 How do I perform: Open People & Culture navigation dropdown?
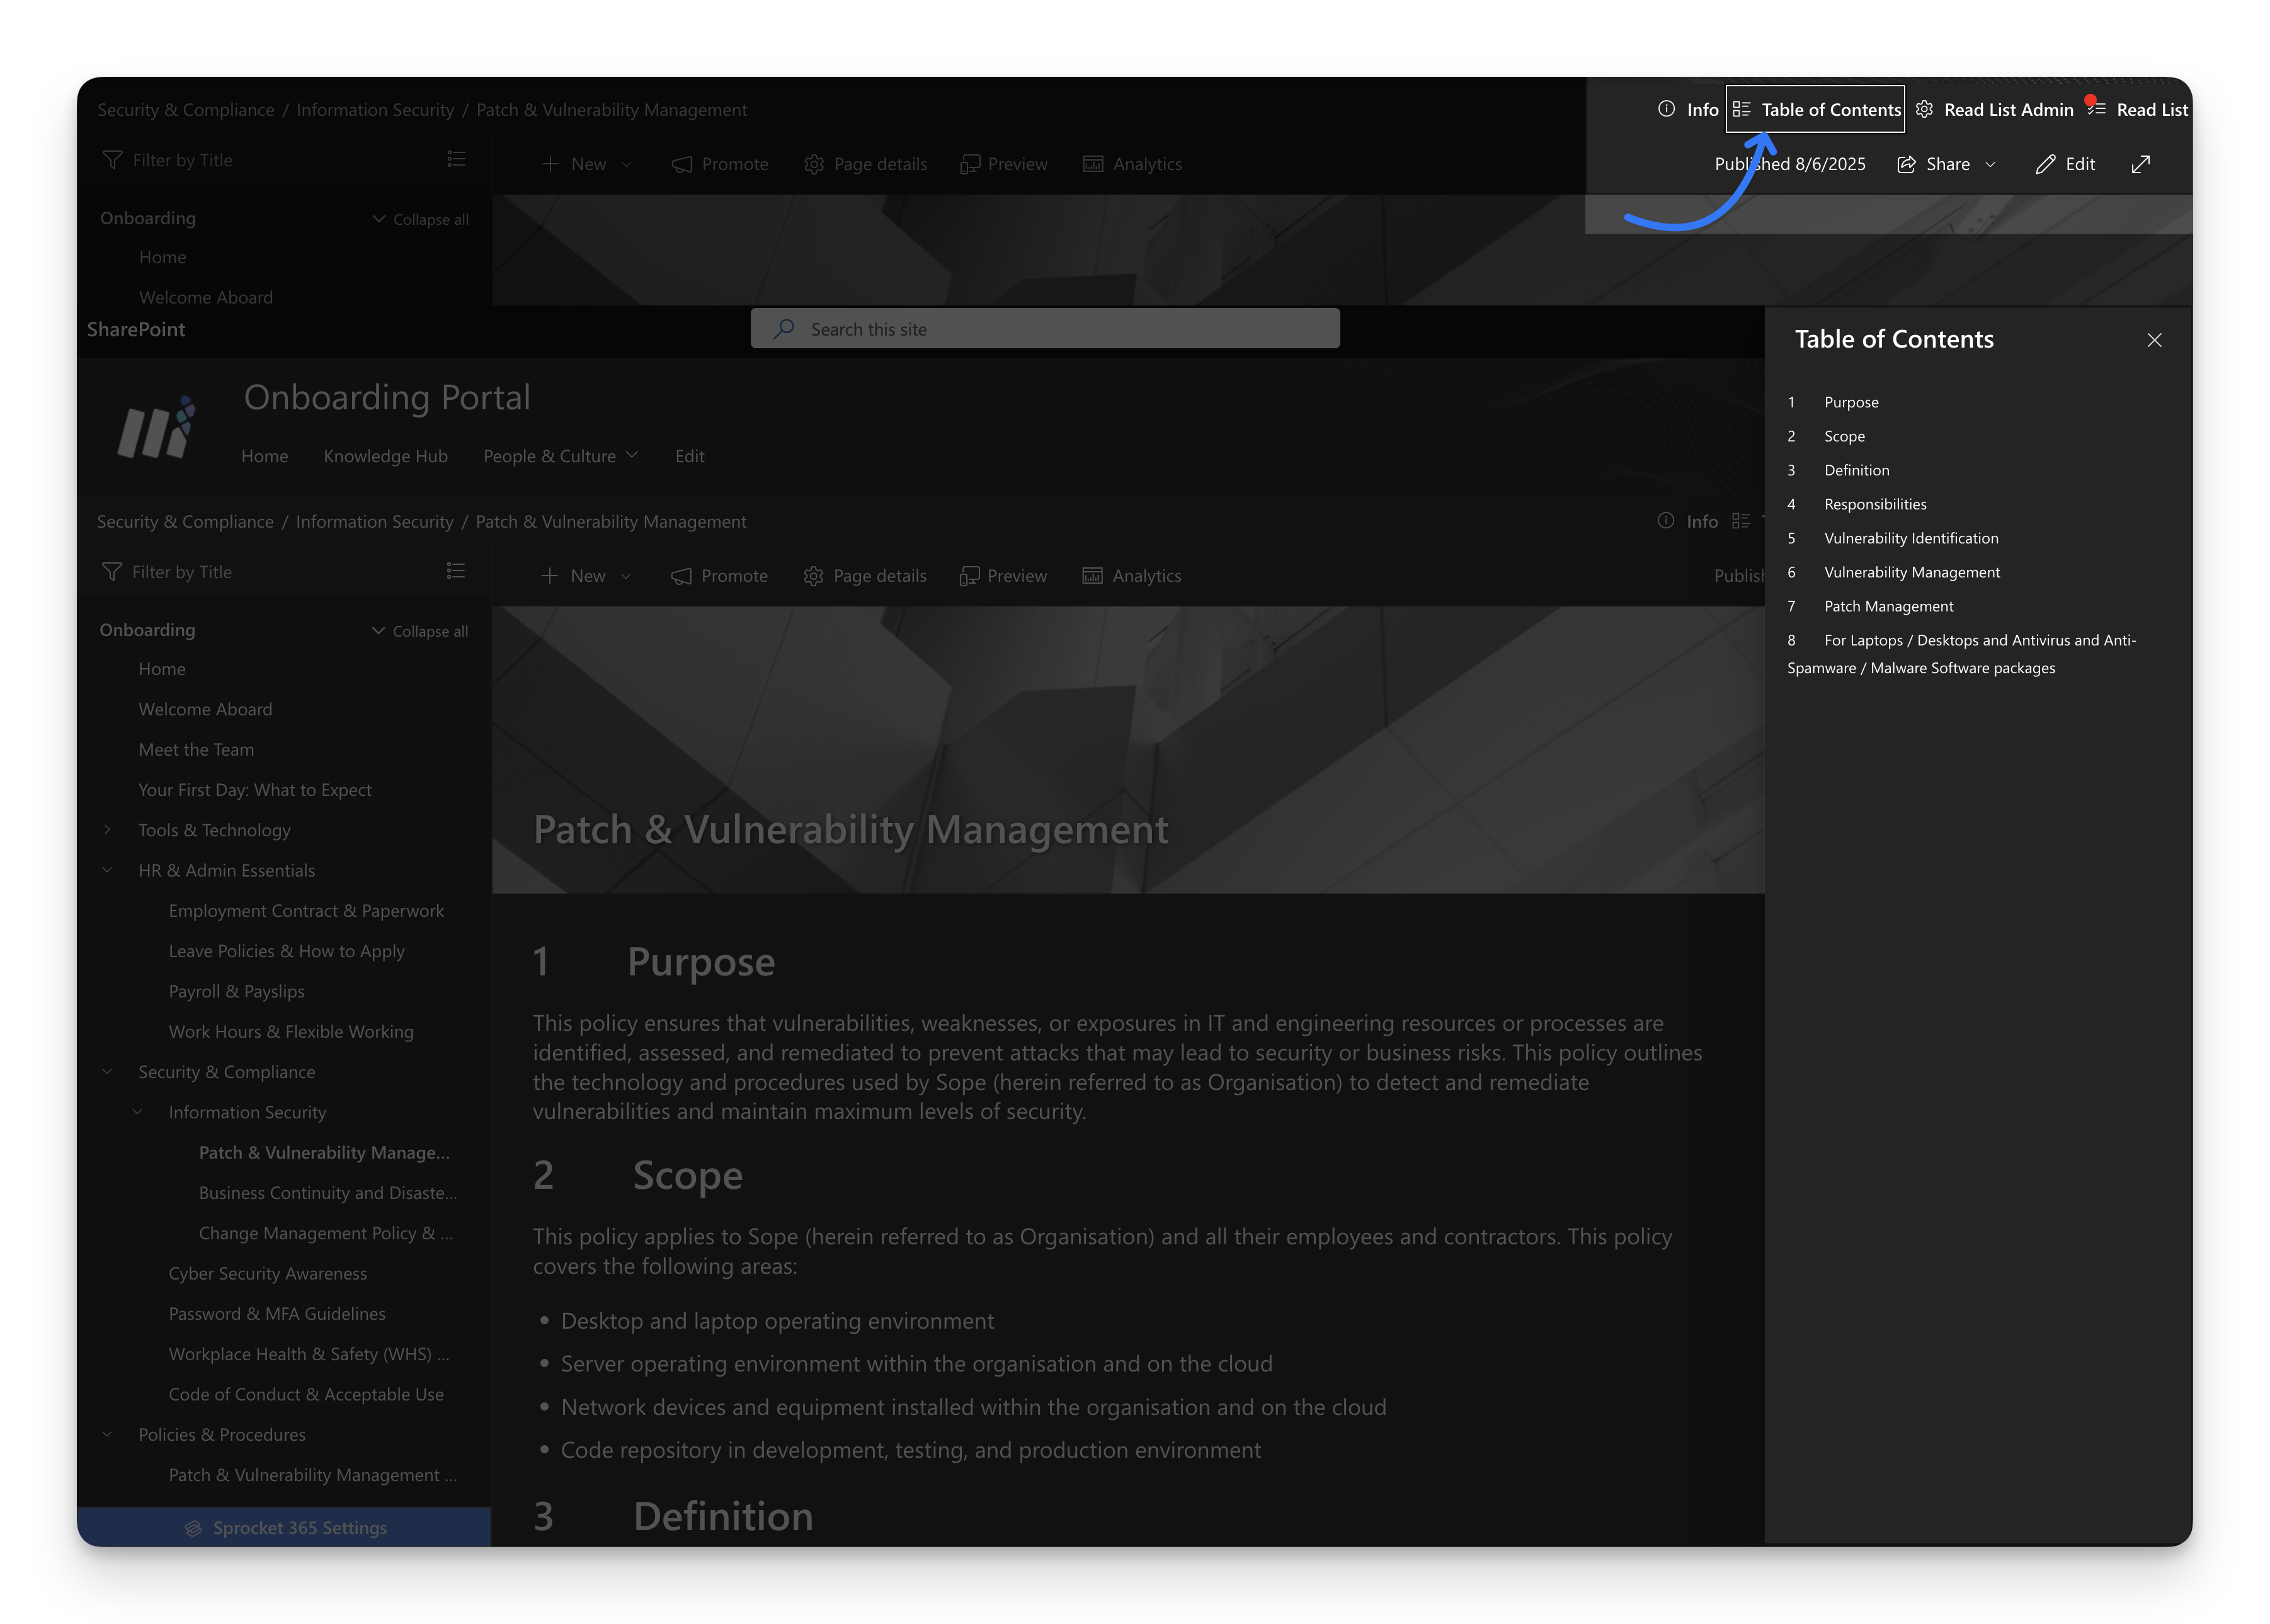560,456
